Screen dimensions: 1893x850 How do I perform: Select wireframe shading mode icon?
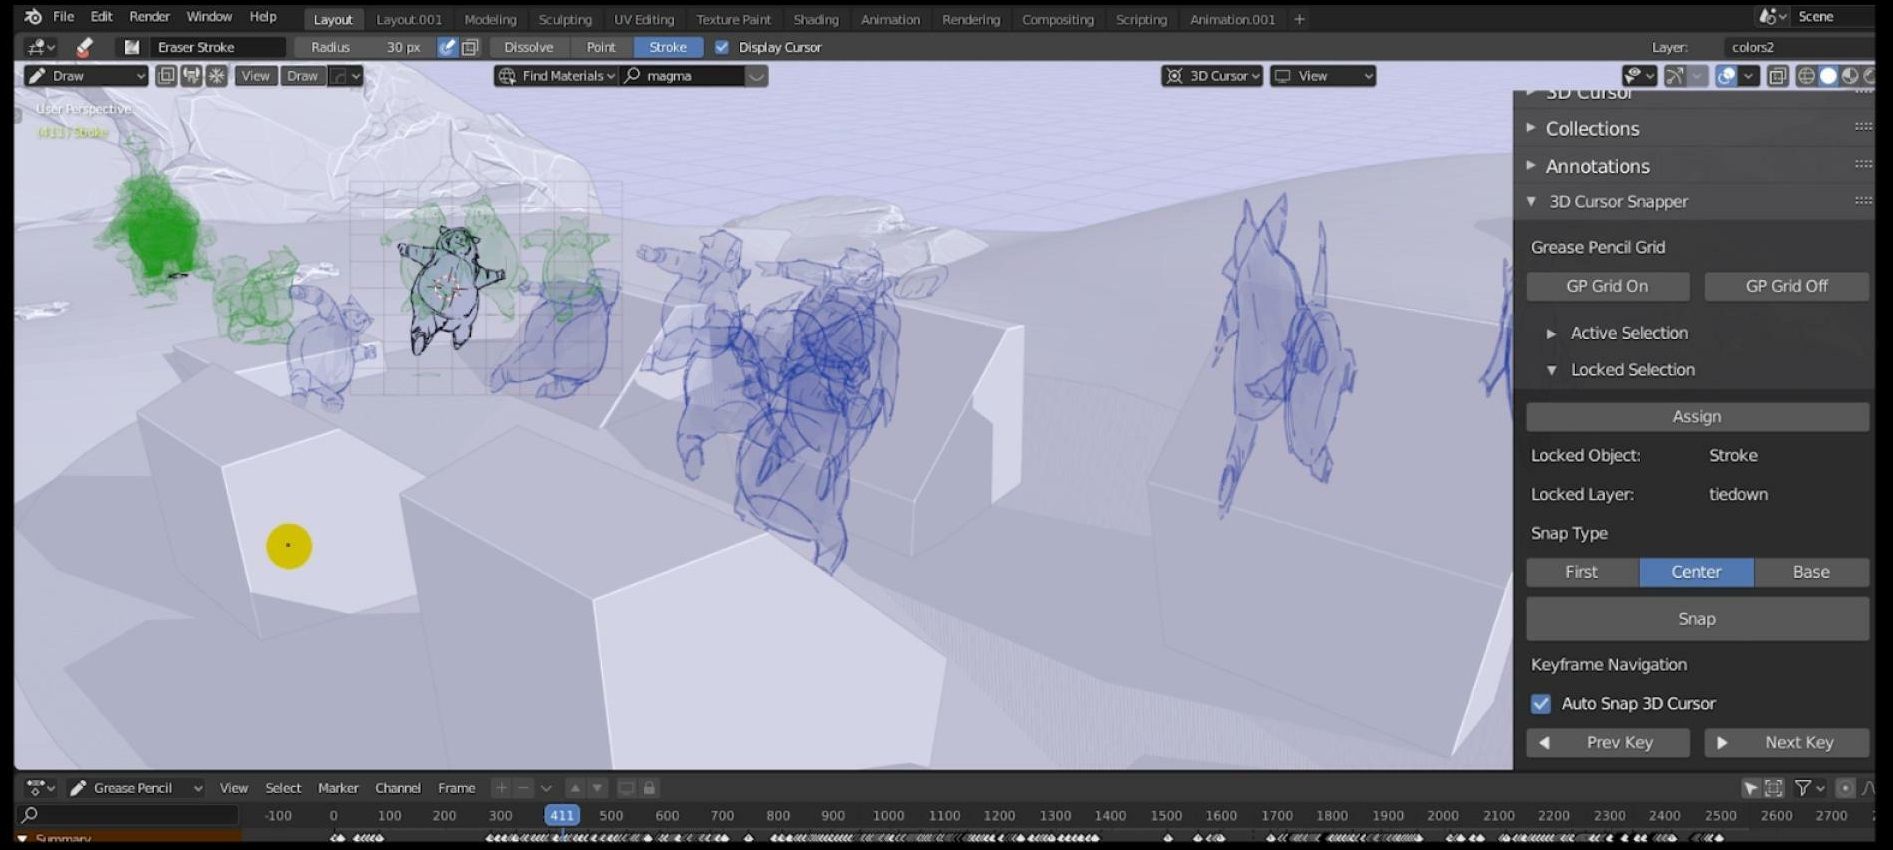(1806, 76)
